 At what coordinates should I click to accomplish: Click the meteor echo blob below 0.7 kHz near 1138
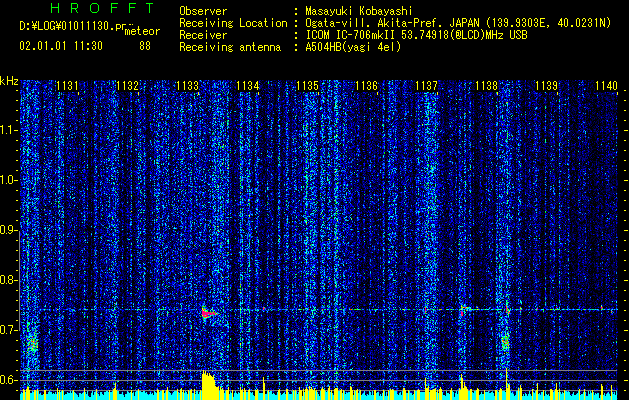[x=505, y=342]
